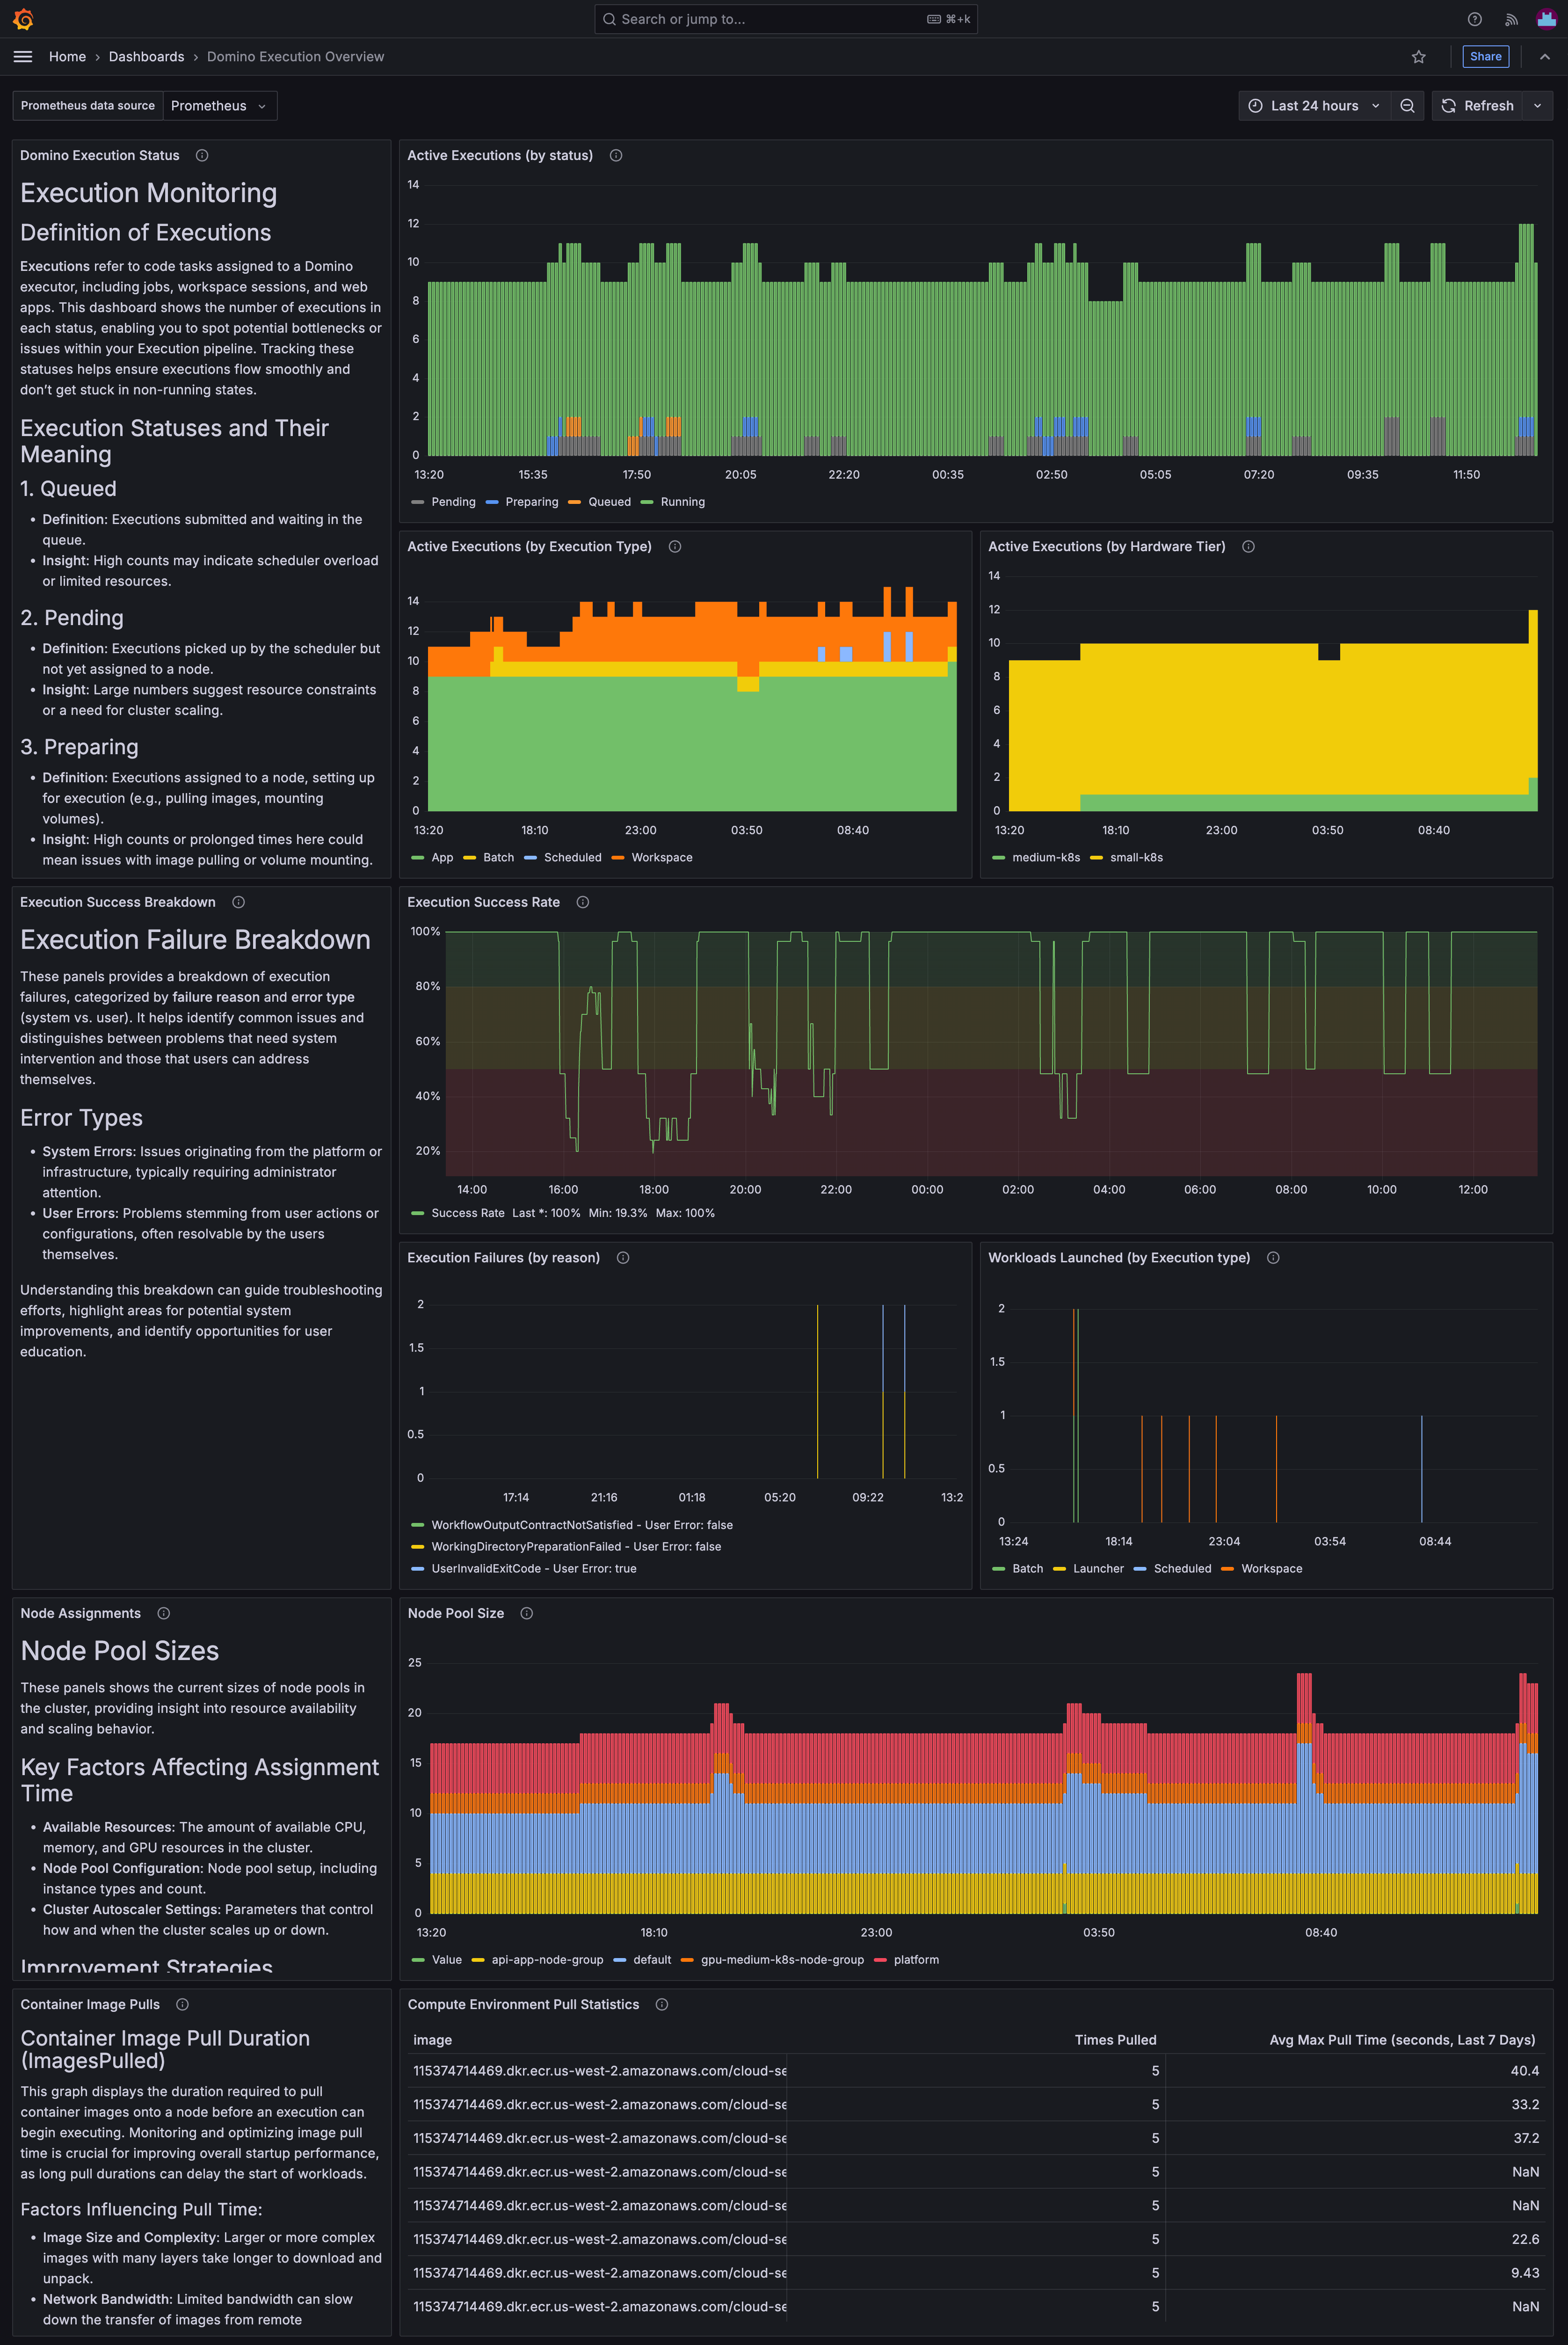Toggle gpu-medium-k8s-node-group in Node Pool legend

click(x=782, y=1960)
